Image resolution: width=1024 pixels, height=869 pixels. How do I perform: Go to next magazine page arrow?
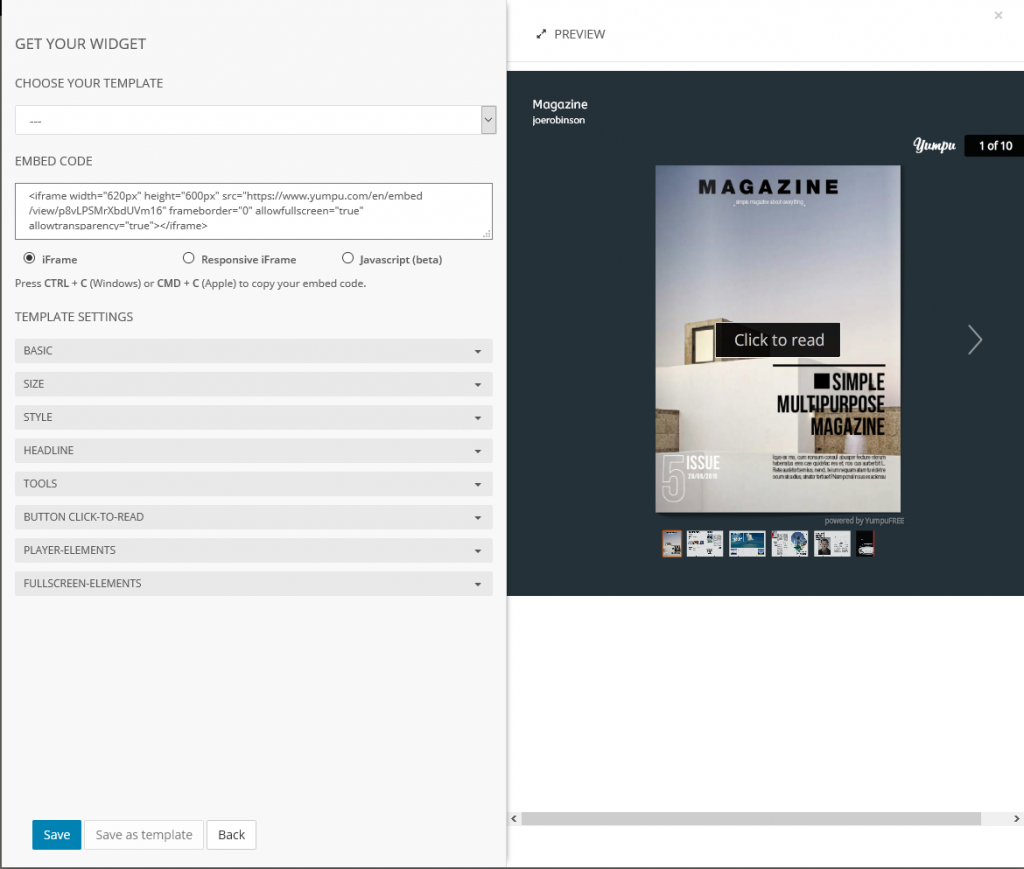[974, 340]
